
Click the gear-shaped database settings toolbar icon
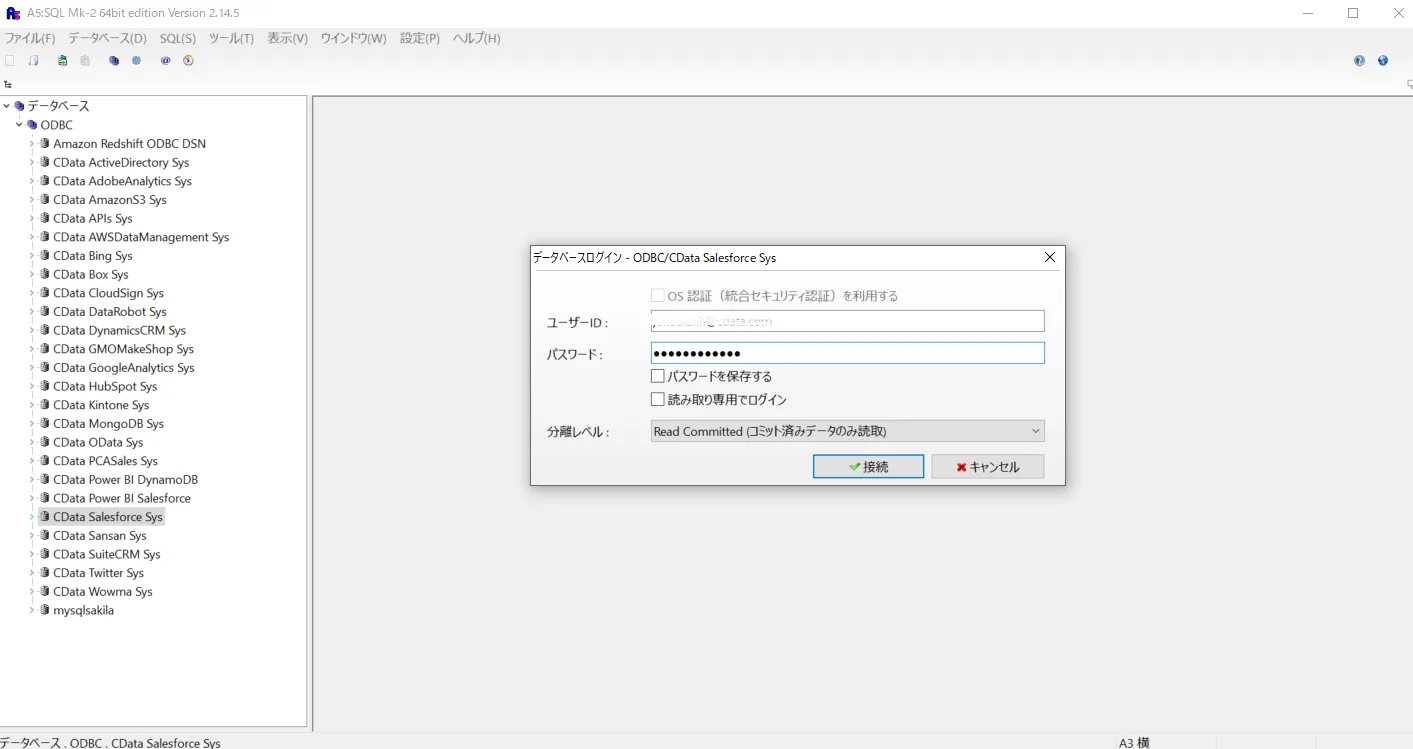click(x=136, y=60)
